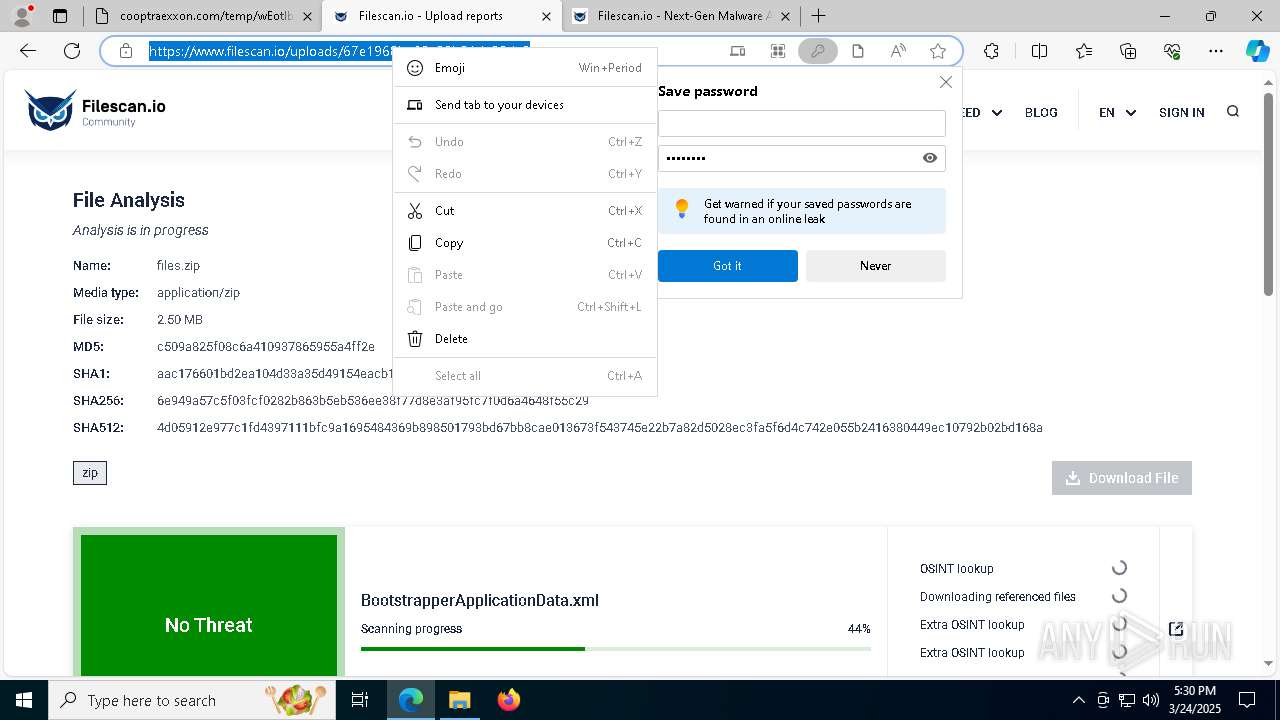Open Task View on taskbar

360,700
